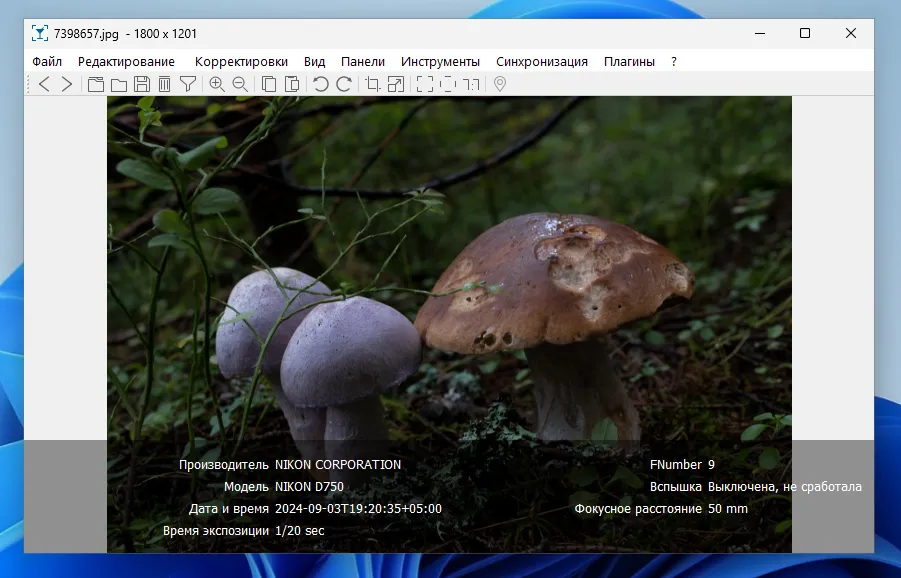Go to the previous image arrow

[44, 84]
